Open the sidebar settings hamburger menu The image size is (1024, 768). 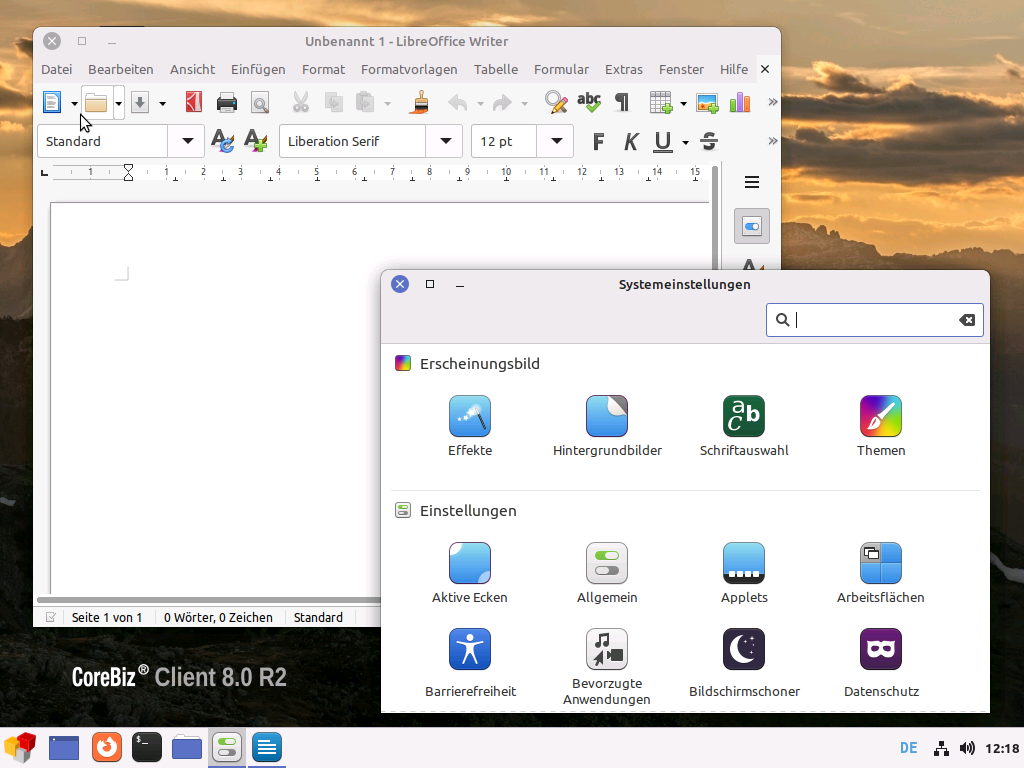tap(752, 182)
